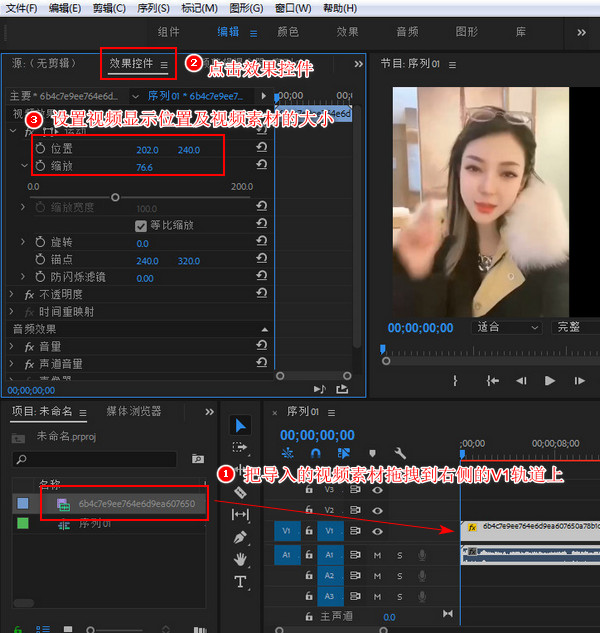The width and height of the screenshot is (600, 633).
Task: Expand the 不透明度 effect
Action: click(11, 294)
